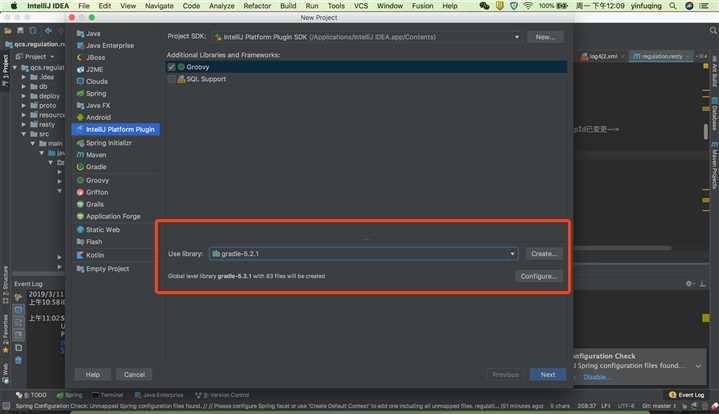
Task: Collapse the src folder in project tree
Action: (24, 134)
